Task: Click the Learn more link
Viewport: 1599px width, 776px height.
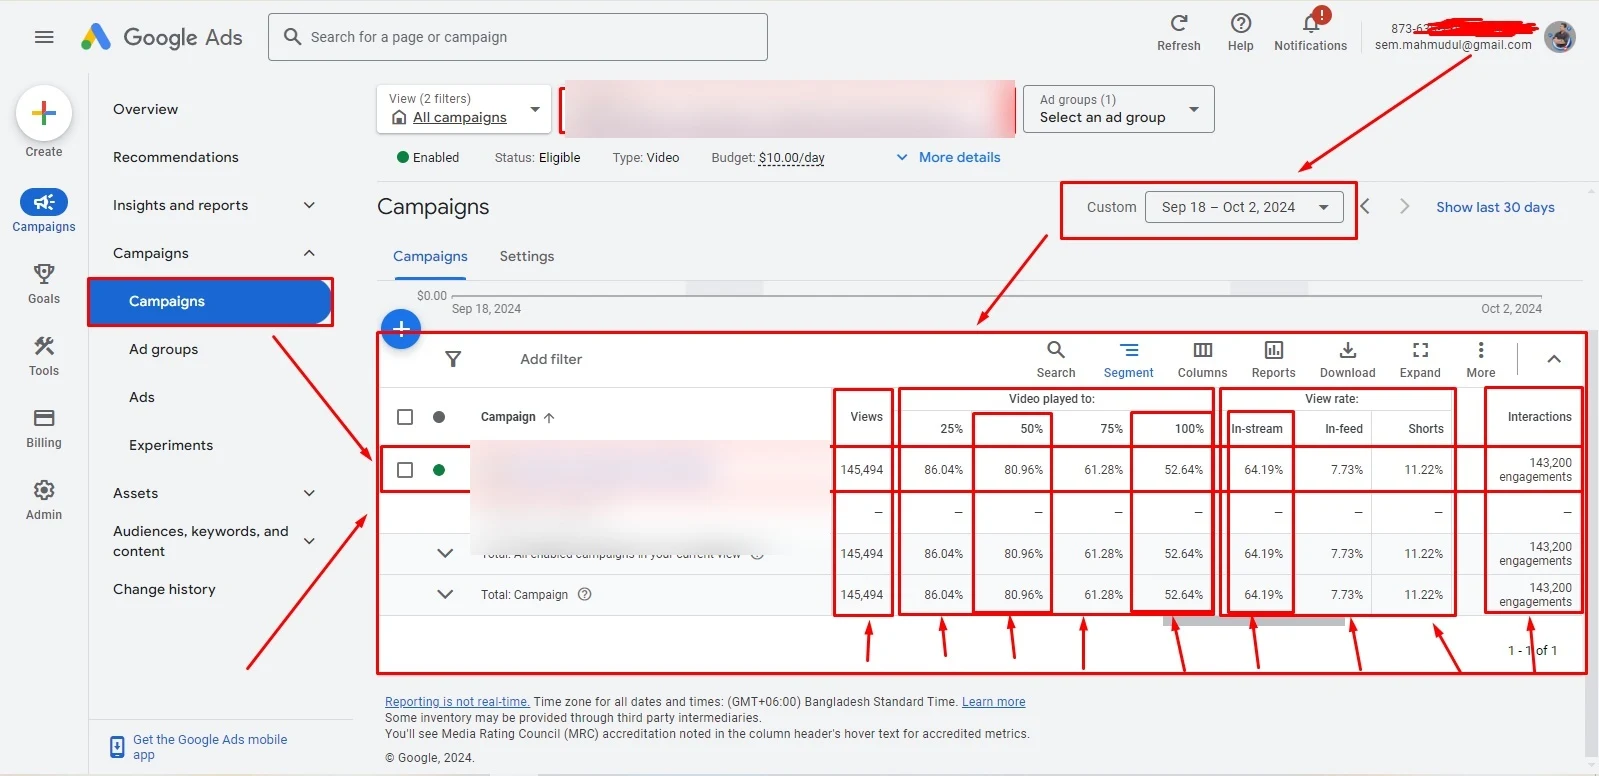Action: tap(993, 702)
